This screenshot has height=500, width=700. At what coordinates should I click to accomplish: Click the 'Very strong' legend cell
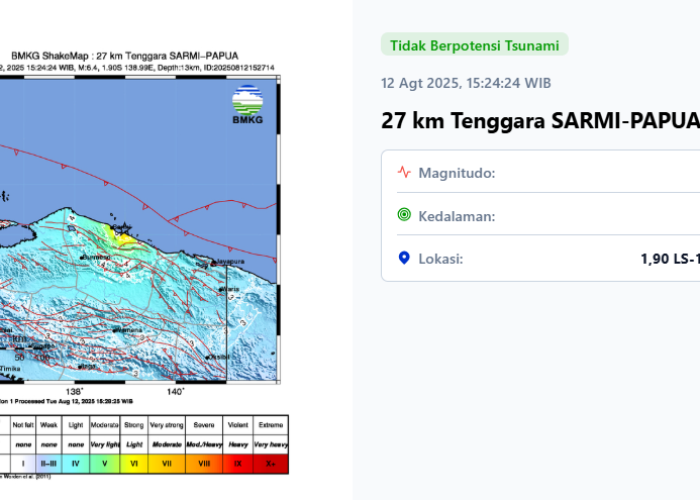coord(167,425)
